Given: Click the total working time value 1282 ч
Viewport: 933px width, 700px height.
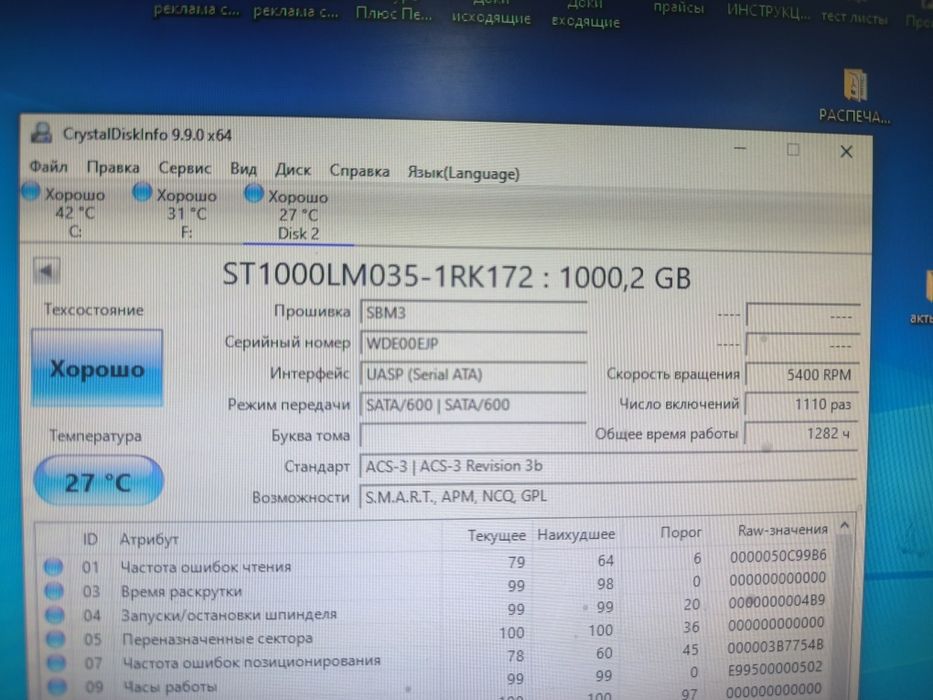Looking at the screenshot, I should (801, 434).
